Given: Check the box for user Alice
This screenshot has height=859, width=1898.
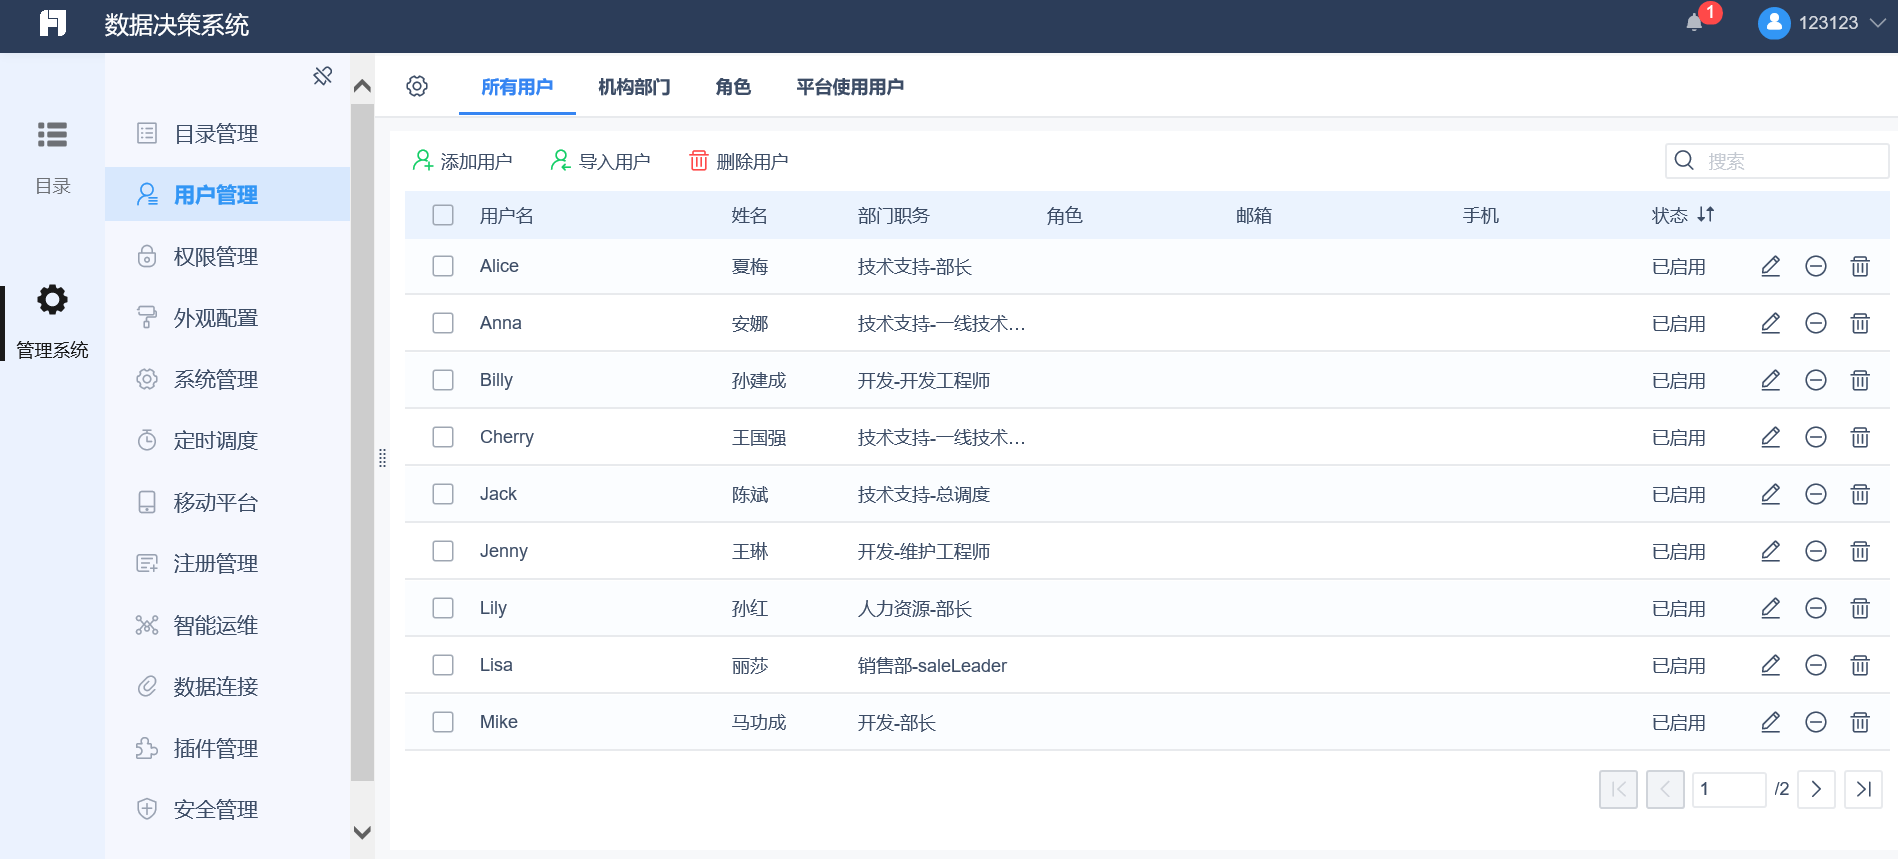Looking at the screenshot, I should (x=443, y=266).
